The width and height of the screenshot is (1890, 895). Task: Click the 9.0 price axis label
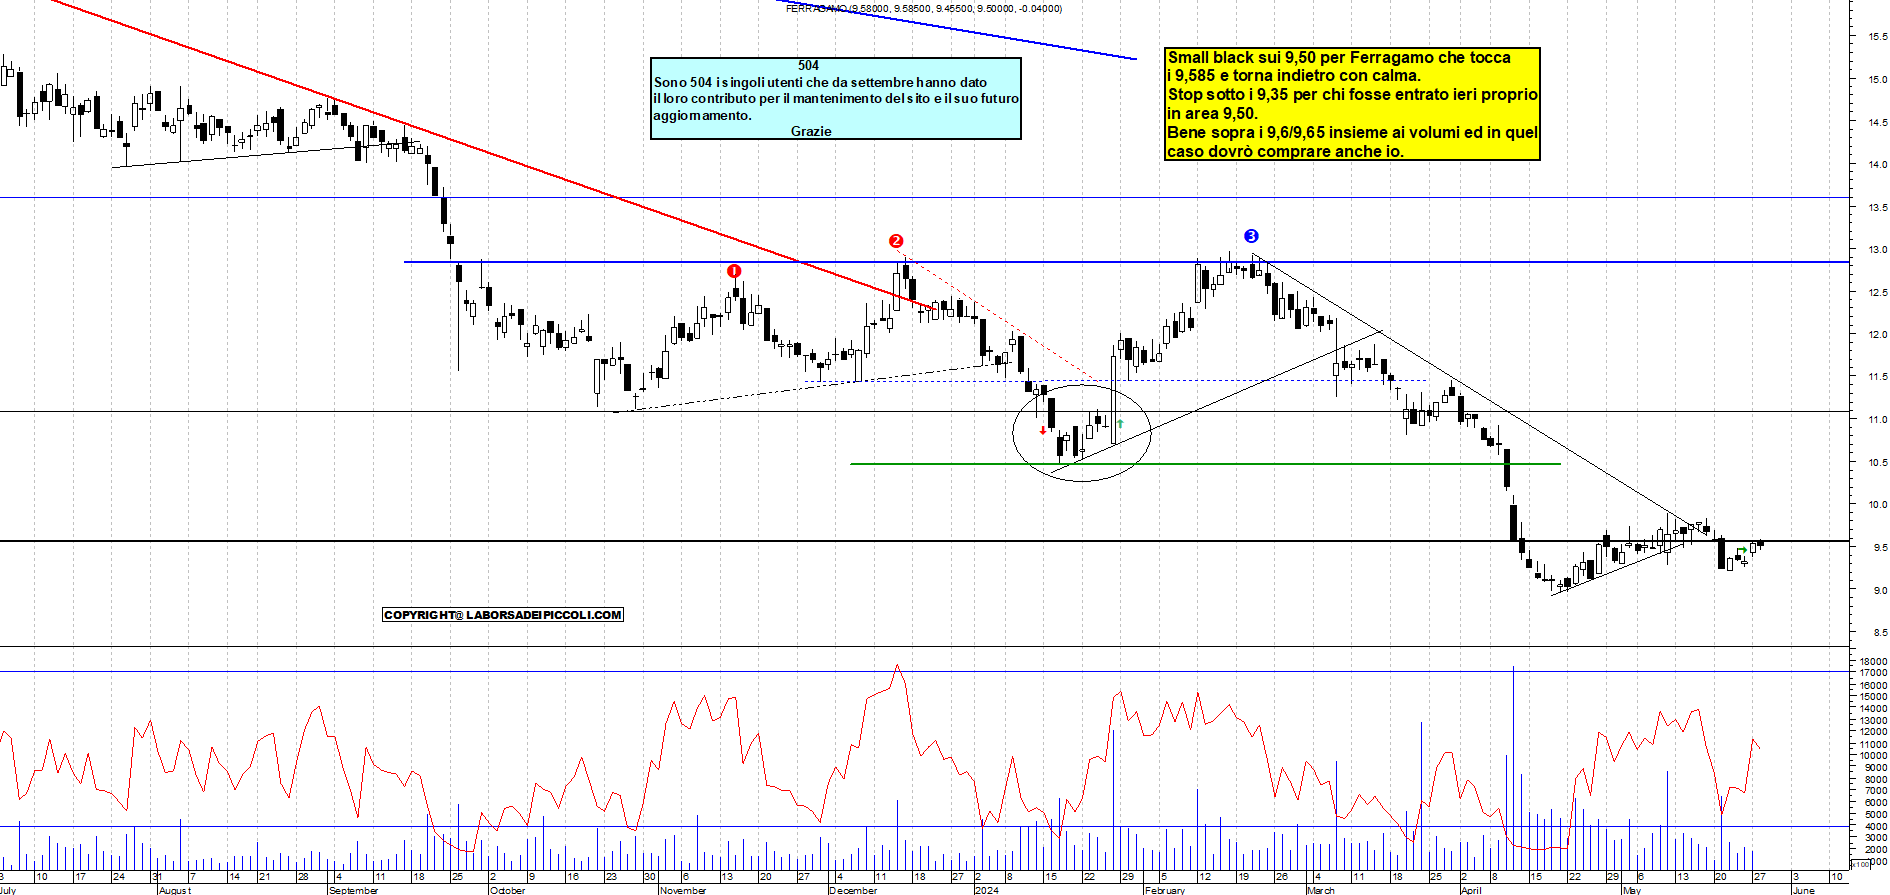tap(1880, 590)
